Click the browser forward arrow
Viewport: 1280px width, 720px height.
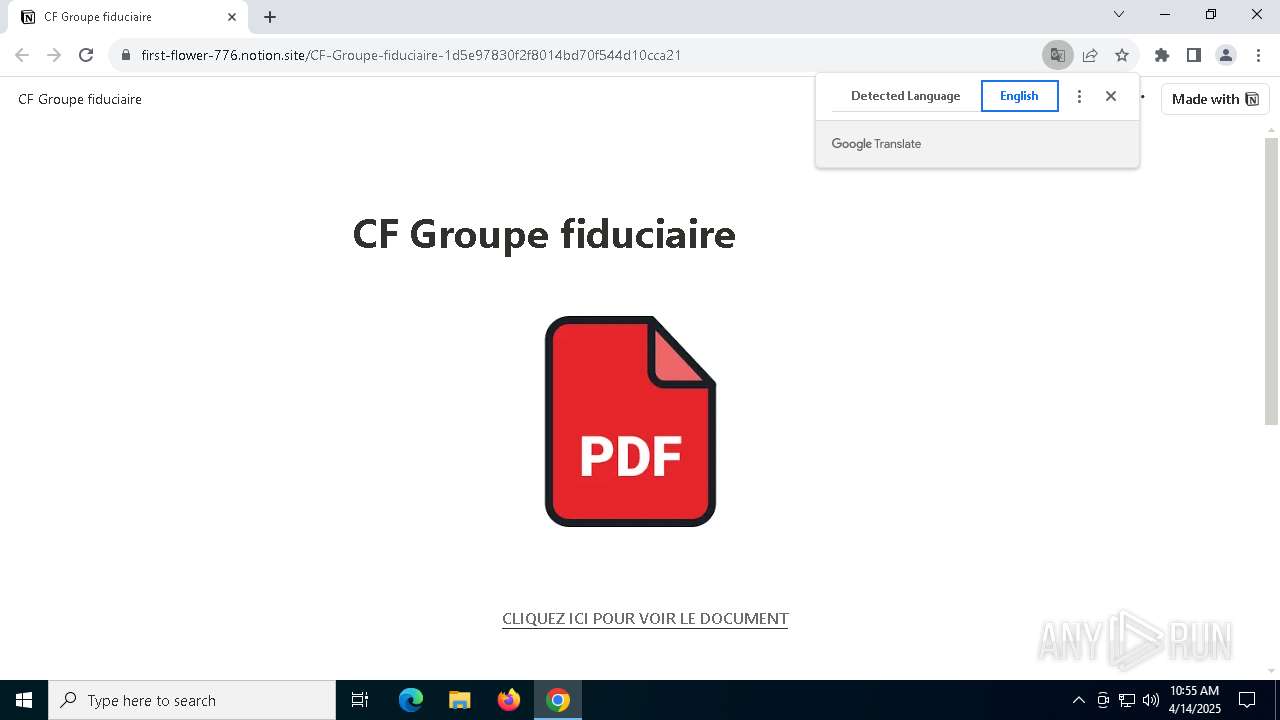pos(54,55)
